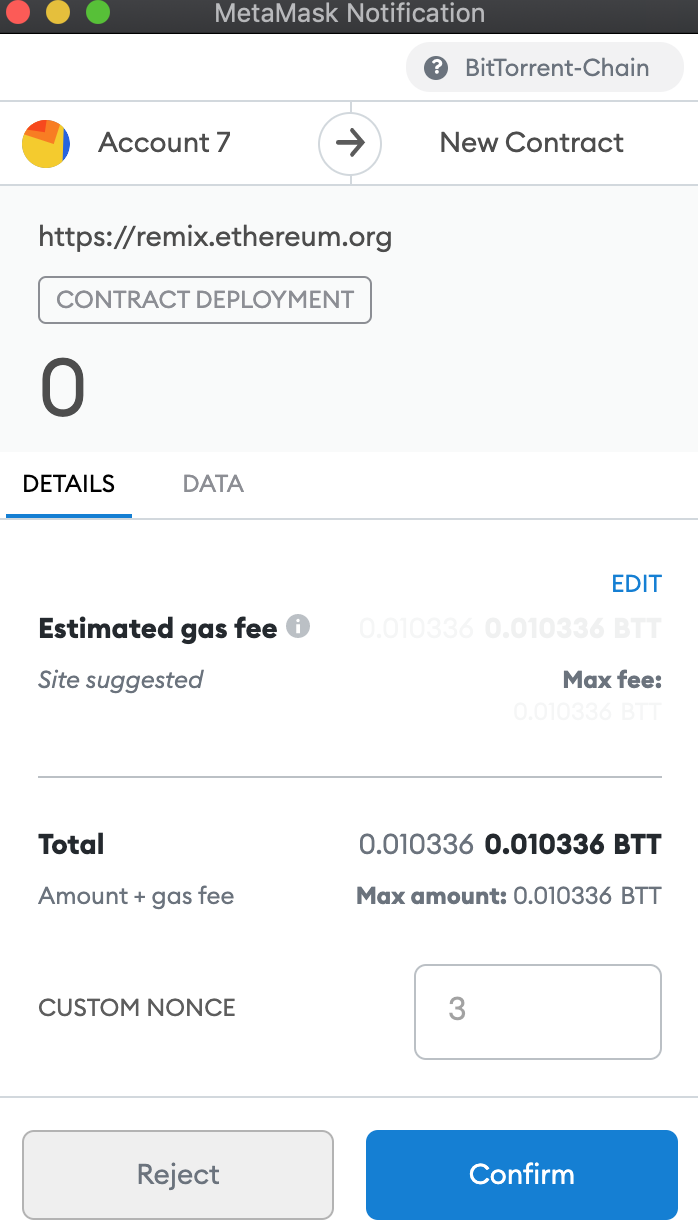The width and height of the screenshot is (698, 1228).
Task: Open the BitTorrent-Chain network pill
Action: (545, 68)
